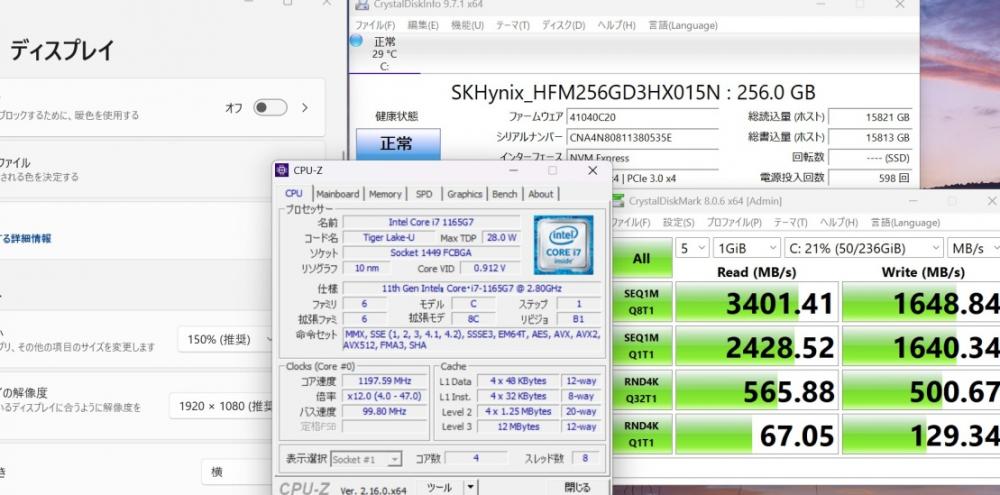This screenshot has width=1000, height=495.
Task: Open the Socket #1 selection dropdown in CPU-Z
Action: 366,459
